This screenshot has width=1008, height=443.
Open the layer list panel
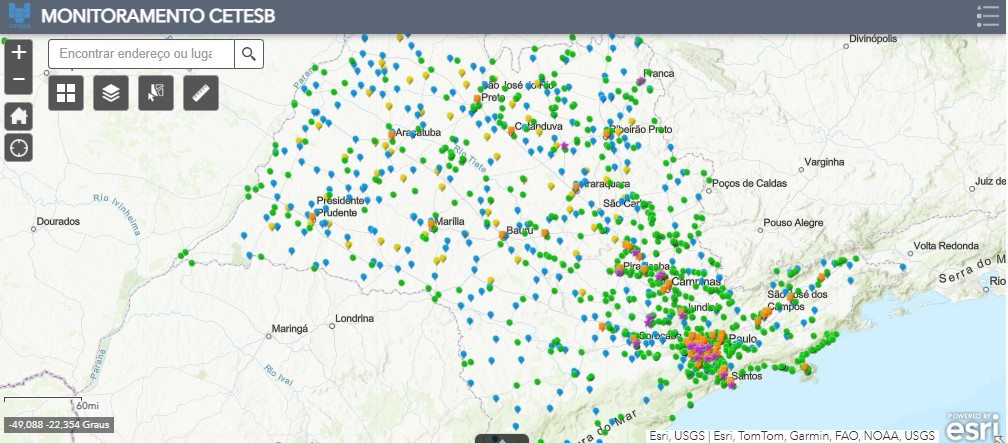click(111, 93)
